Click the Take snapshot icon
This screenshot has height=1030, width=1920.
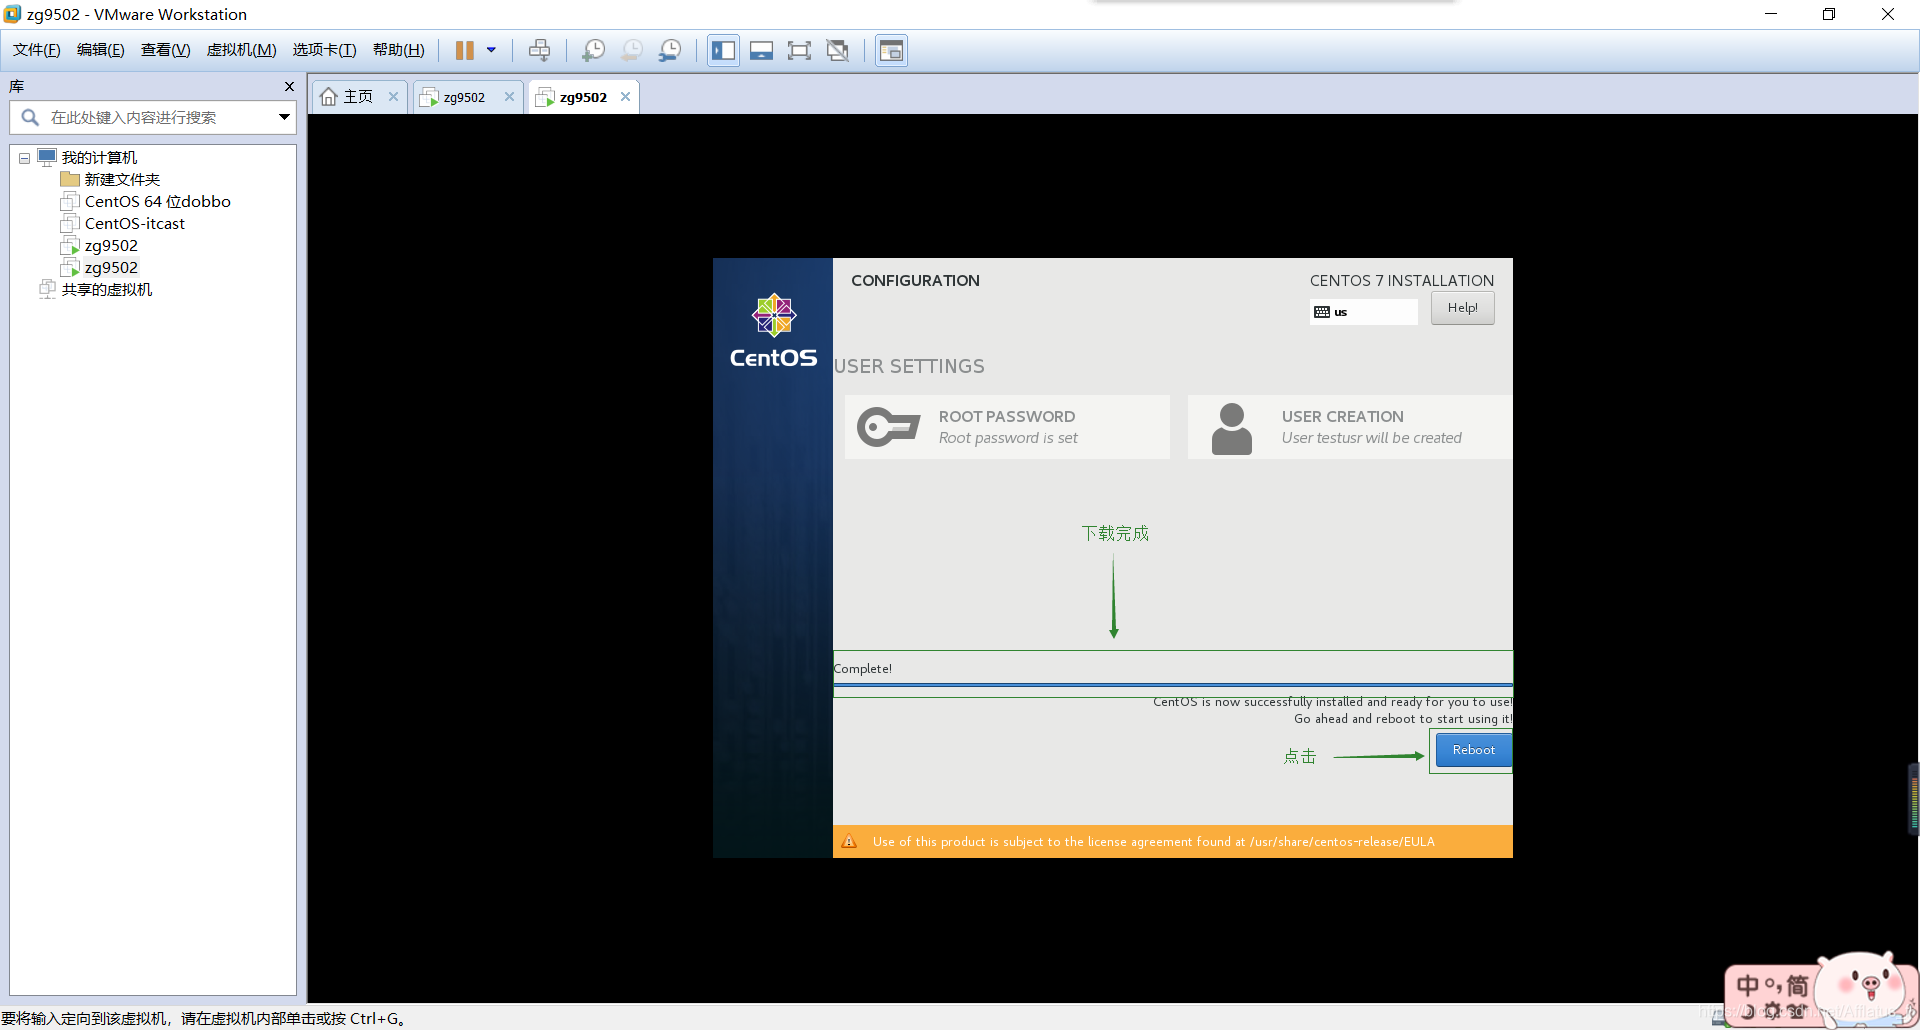coord(593,50)
